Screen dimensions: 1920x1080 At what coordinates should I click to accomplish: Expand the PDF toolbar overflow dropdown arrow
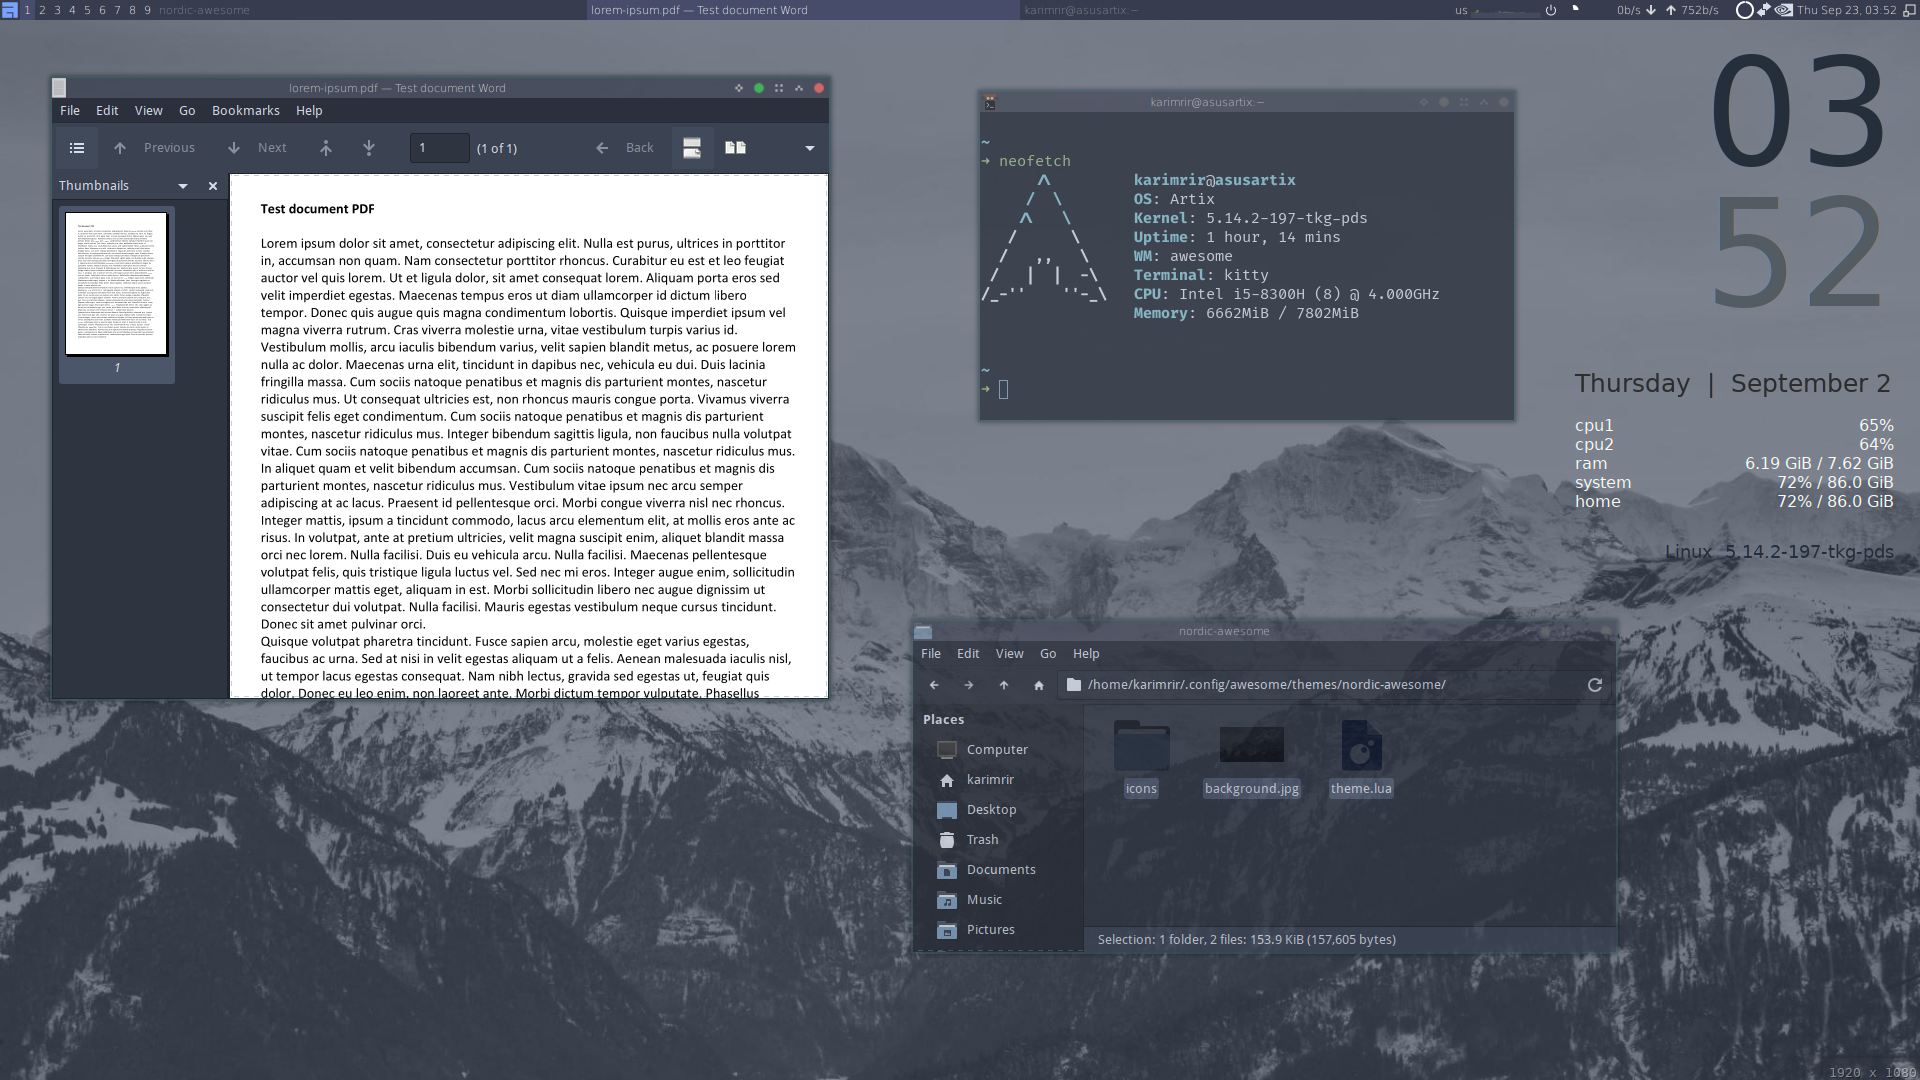[810, 148]
